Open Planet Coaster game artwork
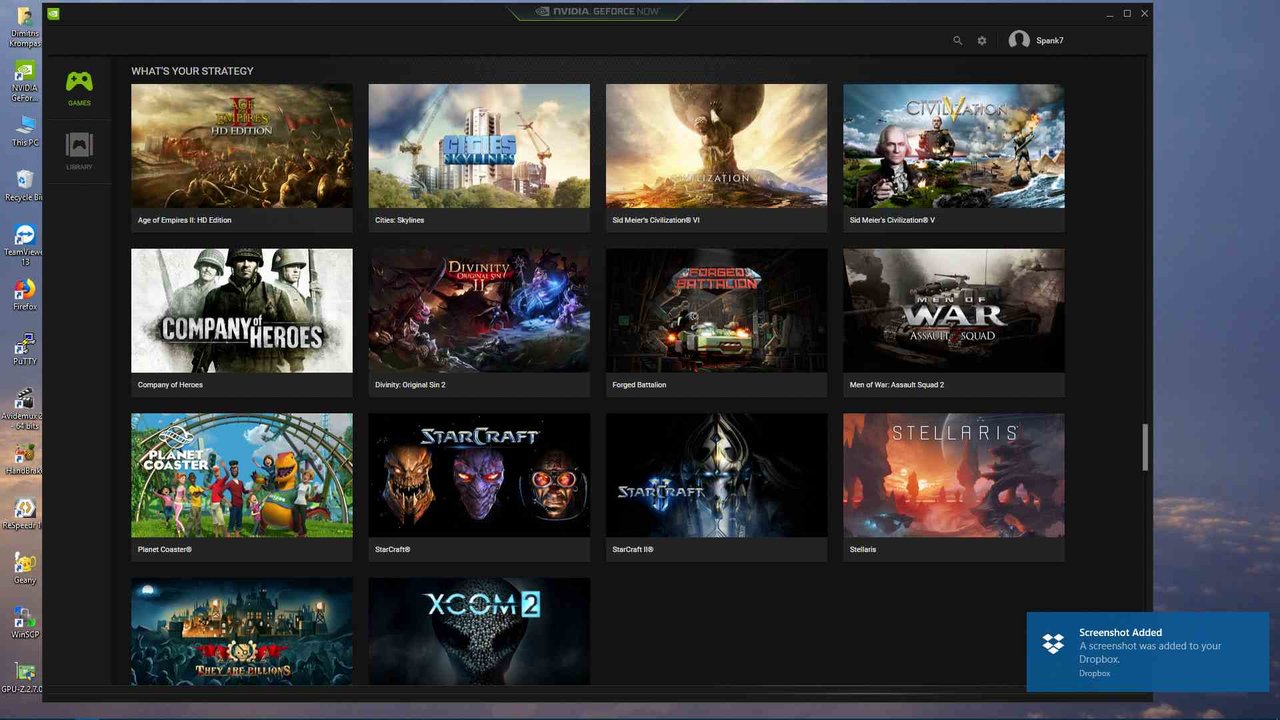1280x720 pixels. (x=242, y=475)
